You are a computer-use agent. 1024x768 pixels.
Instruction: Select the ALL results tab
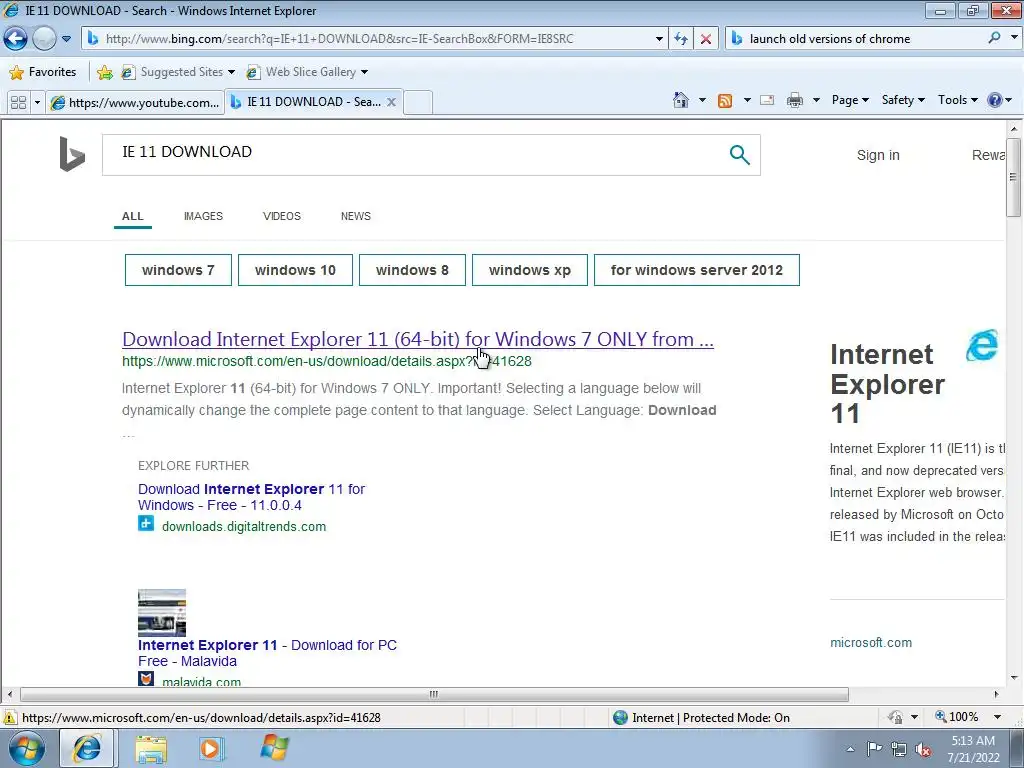point(133,216)
